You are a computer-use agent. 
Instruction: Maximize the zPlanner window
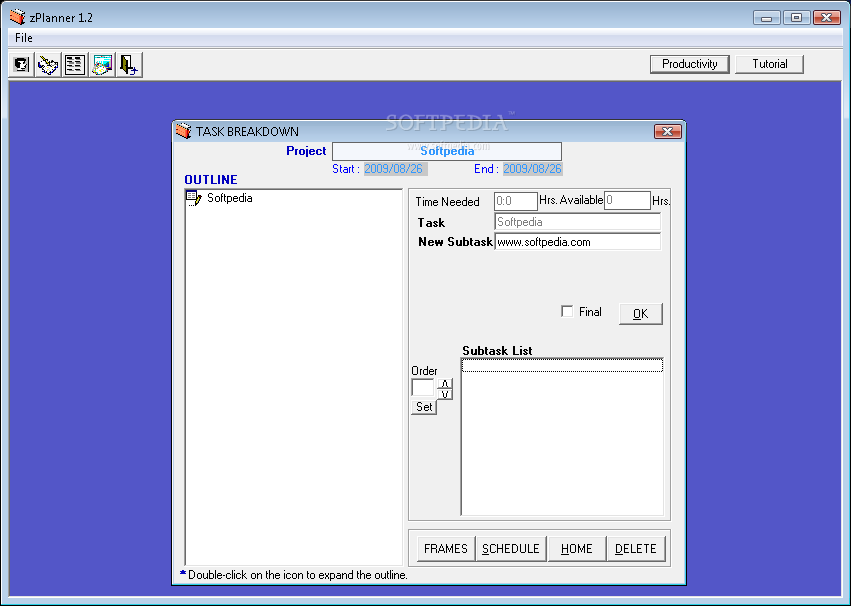pyautogui.click(x=796, y=18)
